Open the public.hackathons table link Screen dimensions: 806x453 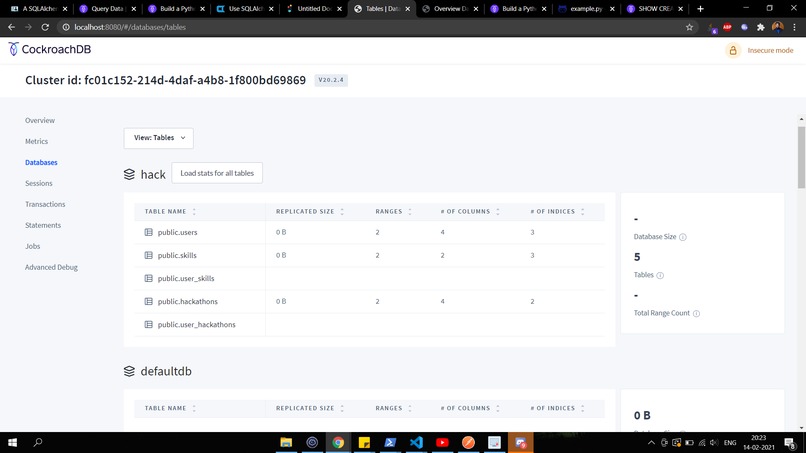188,302
